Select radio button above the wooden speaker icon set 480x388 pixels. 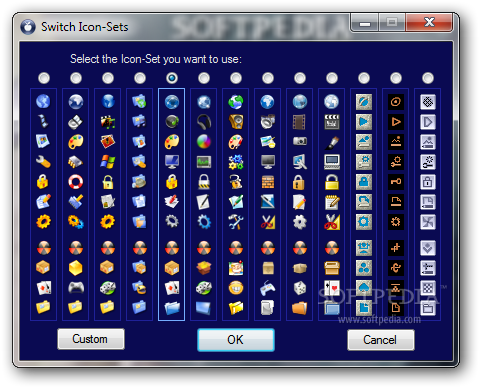pos(236,78)
